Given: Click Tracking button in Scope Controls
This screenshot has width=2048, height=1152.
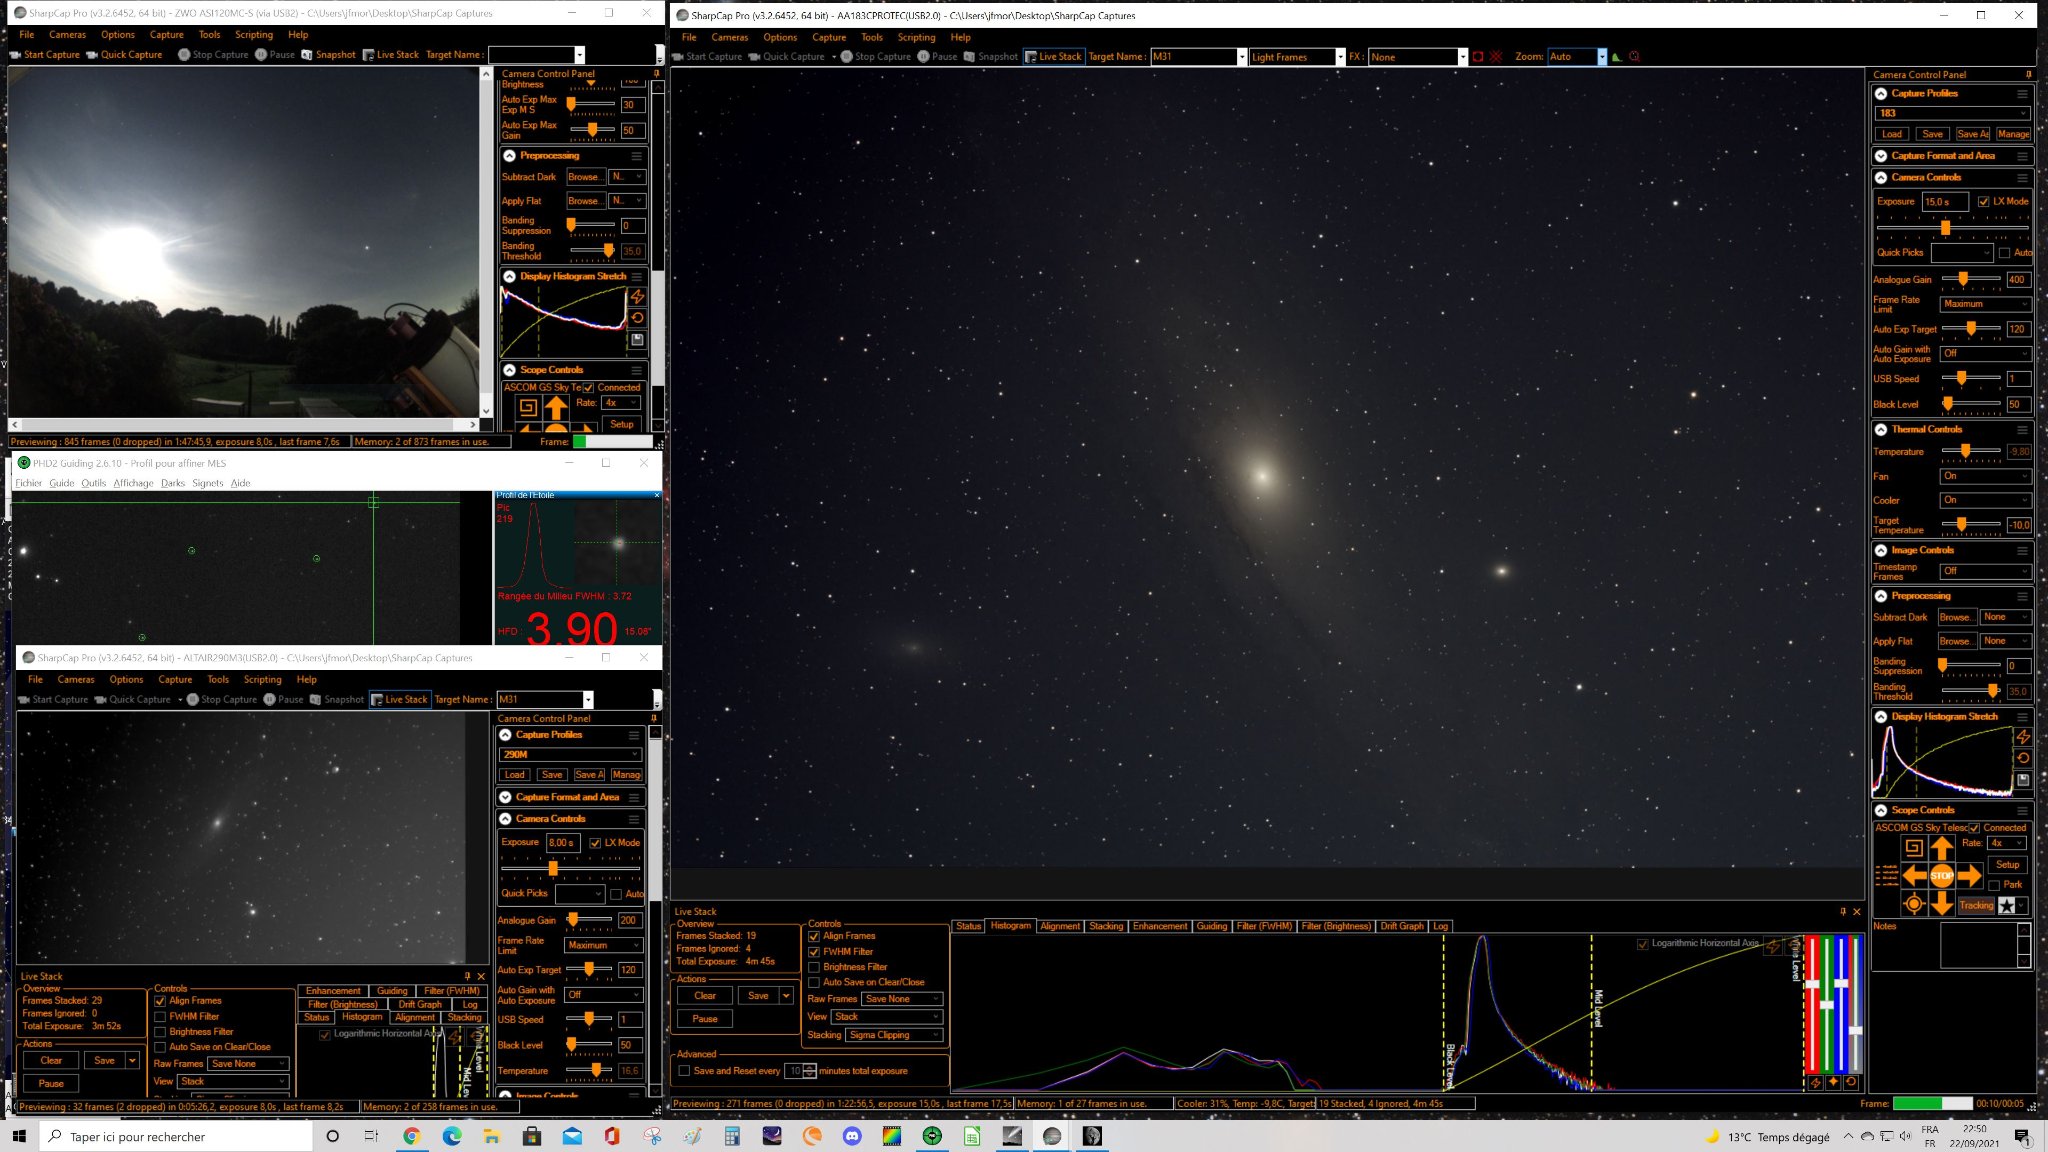Looking at the screenshot, I should (x=1976, y=905).
